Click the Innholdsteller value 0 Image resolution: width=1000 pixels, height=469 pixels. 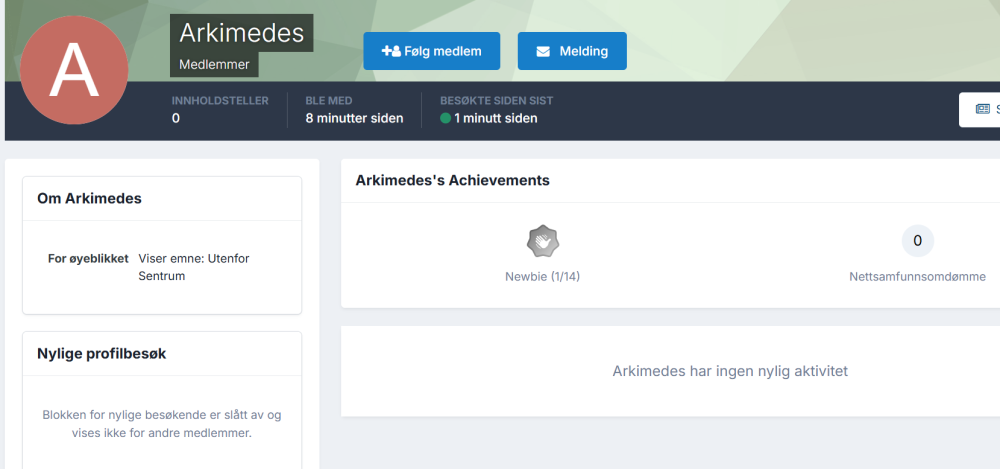[175, 118]
